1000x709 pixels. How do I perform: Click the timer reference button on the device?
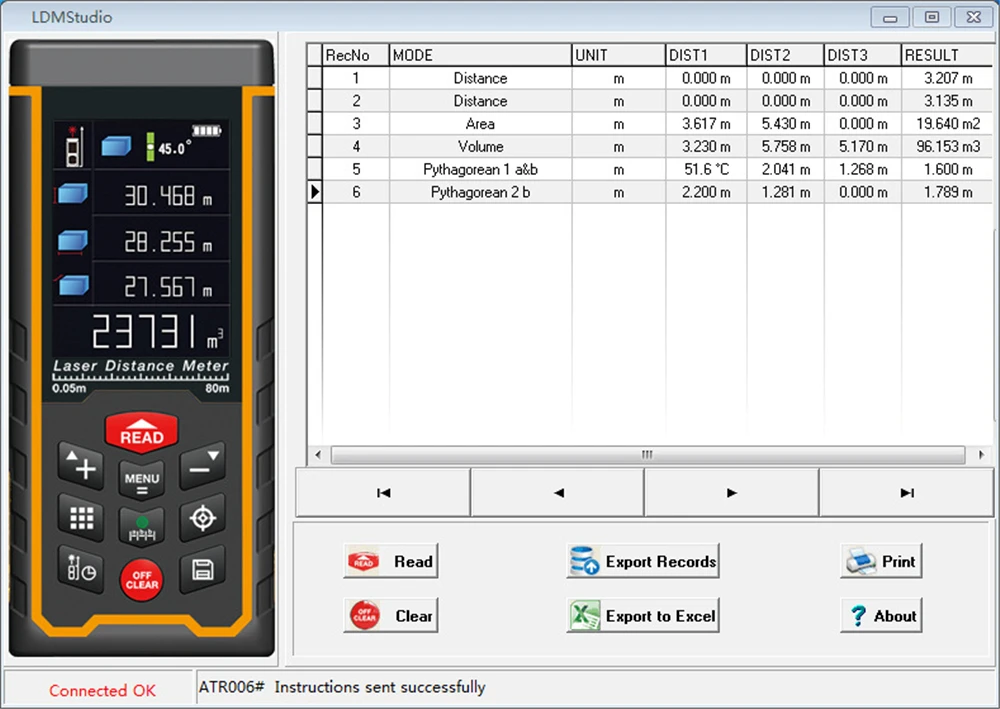click(81, 569)
